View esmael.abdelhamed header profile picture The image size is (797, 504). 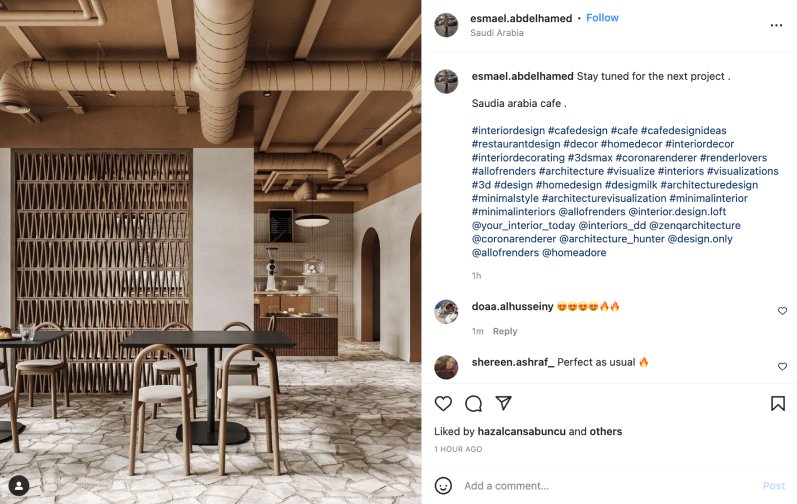[x=446, y=25]
